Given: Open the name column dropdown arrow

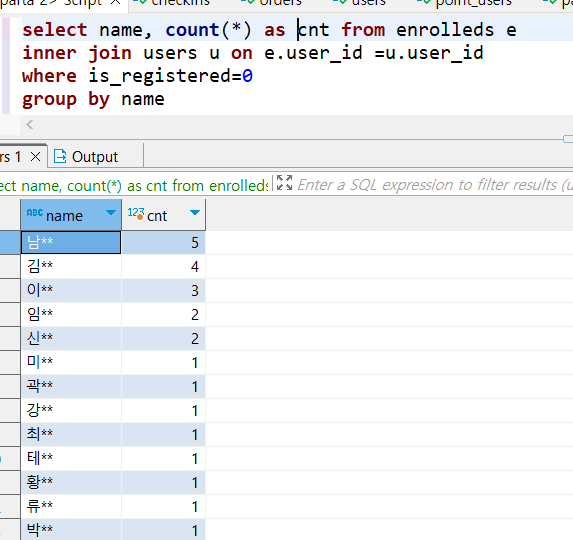Looking at the screenshot, I should 111,212.
